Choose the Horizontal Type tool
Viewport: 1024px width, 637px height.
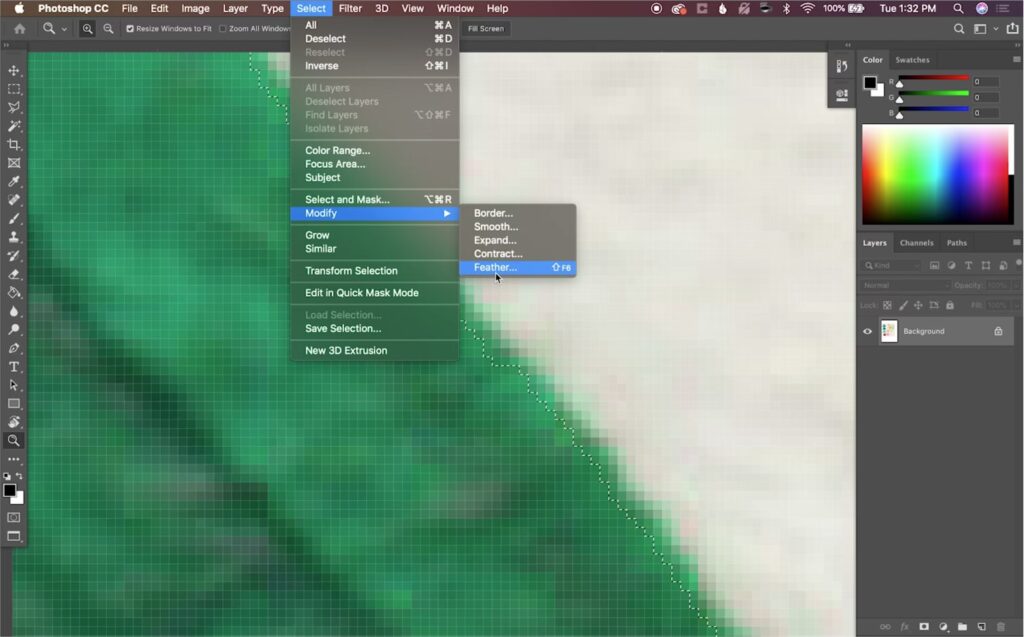point(14,367)
